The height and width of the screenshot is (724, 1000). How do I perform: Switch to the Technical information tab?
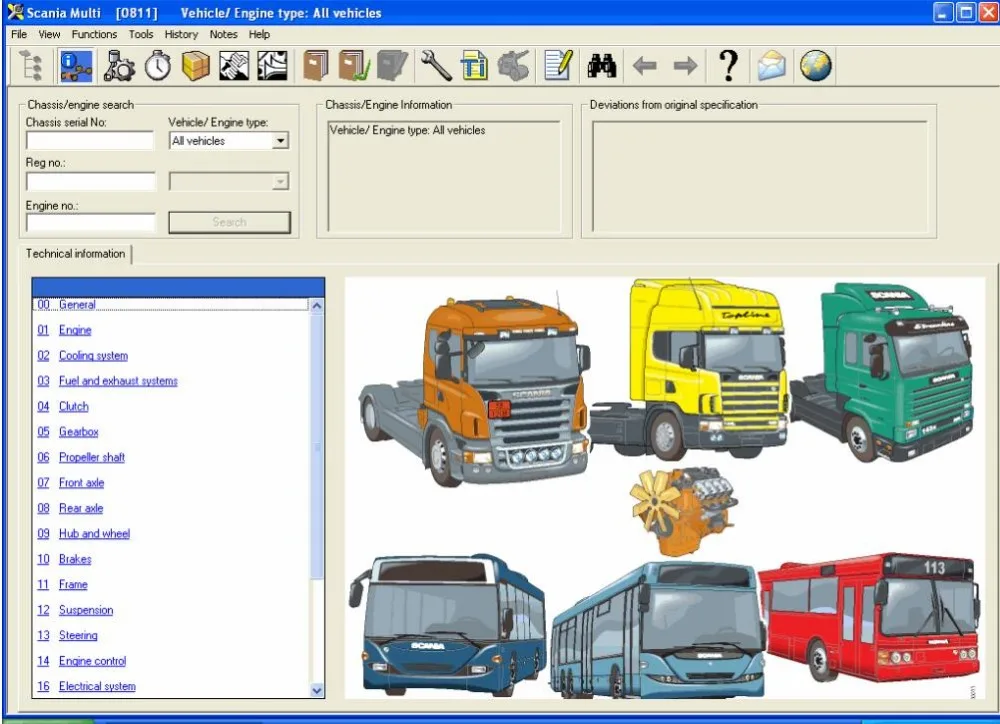pyautogui.click(x=75, y=254)
